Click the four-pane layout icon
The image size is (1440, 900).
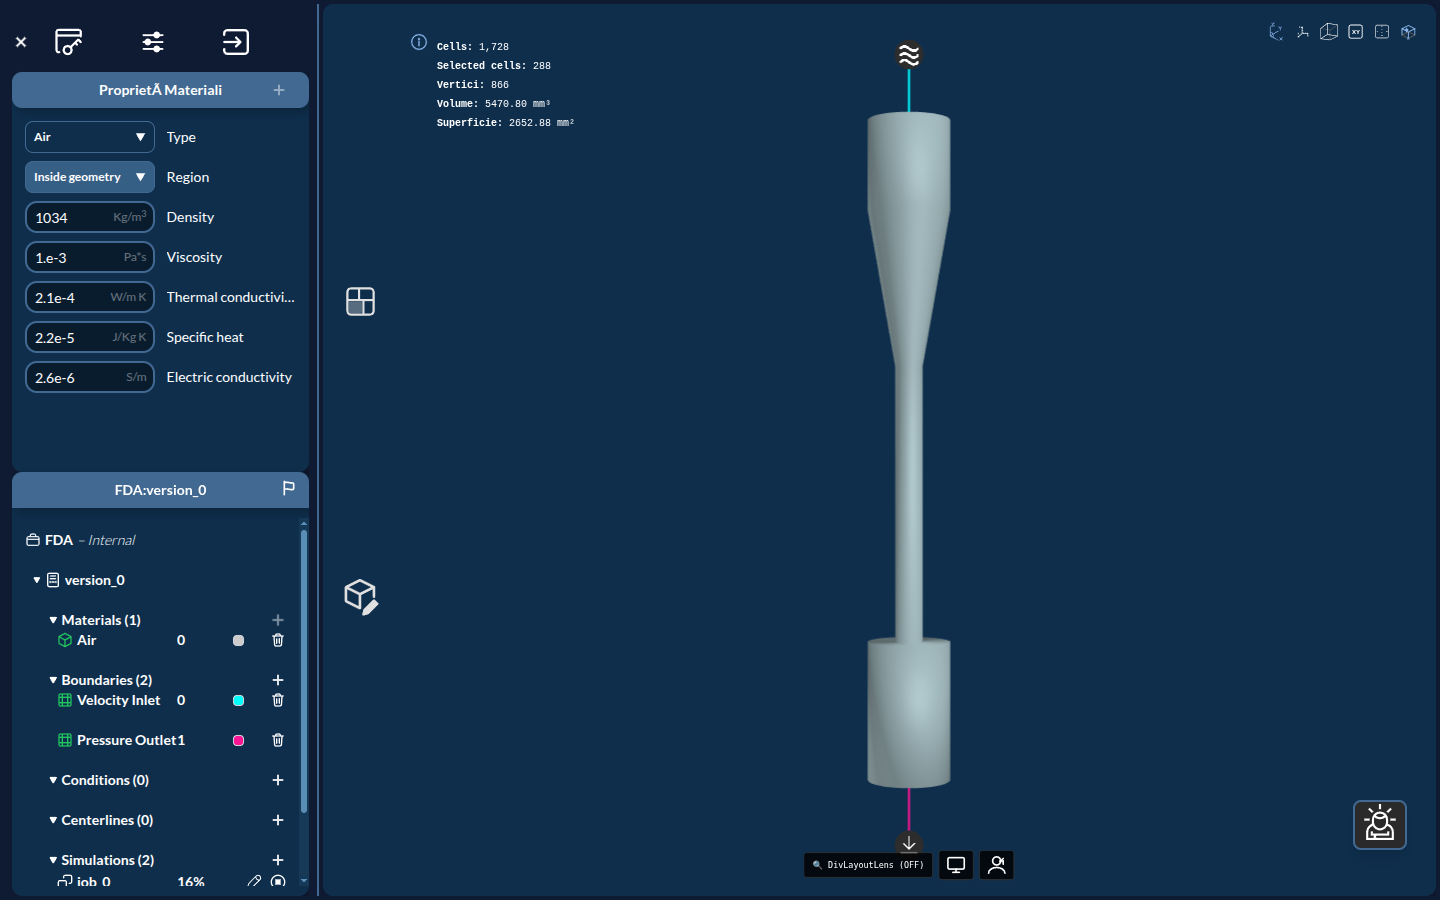tap(360, 301)
